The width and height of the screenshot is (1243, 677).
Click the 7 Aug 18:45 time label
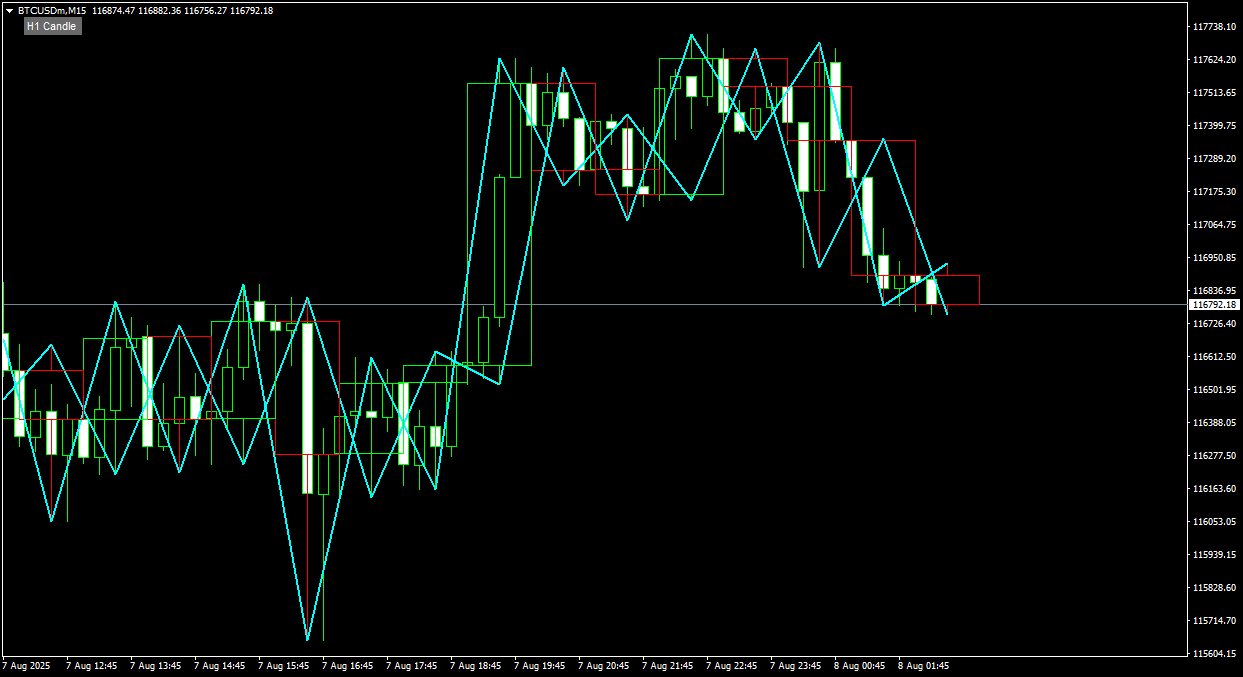tap(476, 666)
